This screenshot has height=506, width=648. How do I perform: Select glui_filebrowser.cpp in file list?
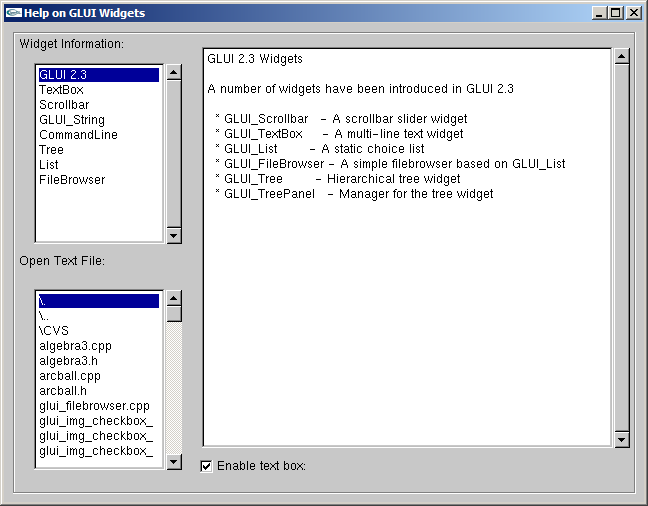95,406
